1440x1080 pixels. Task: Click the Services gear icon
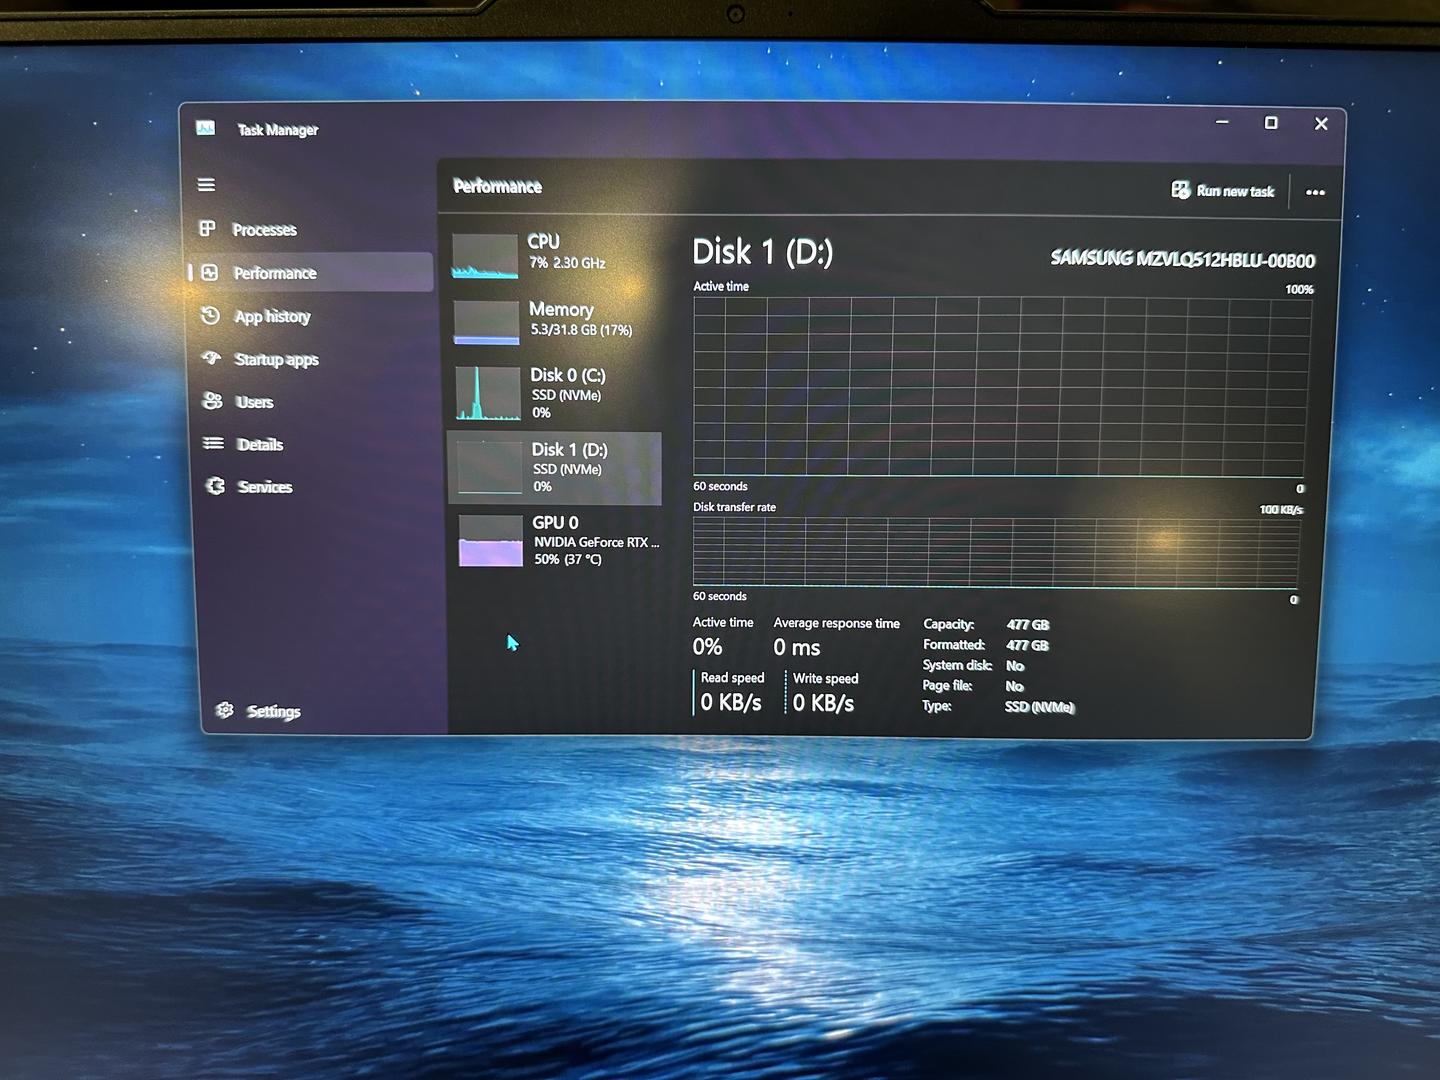(x=215, y=486)
